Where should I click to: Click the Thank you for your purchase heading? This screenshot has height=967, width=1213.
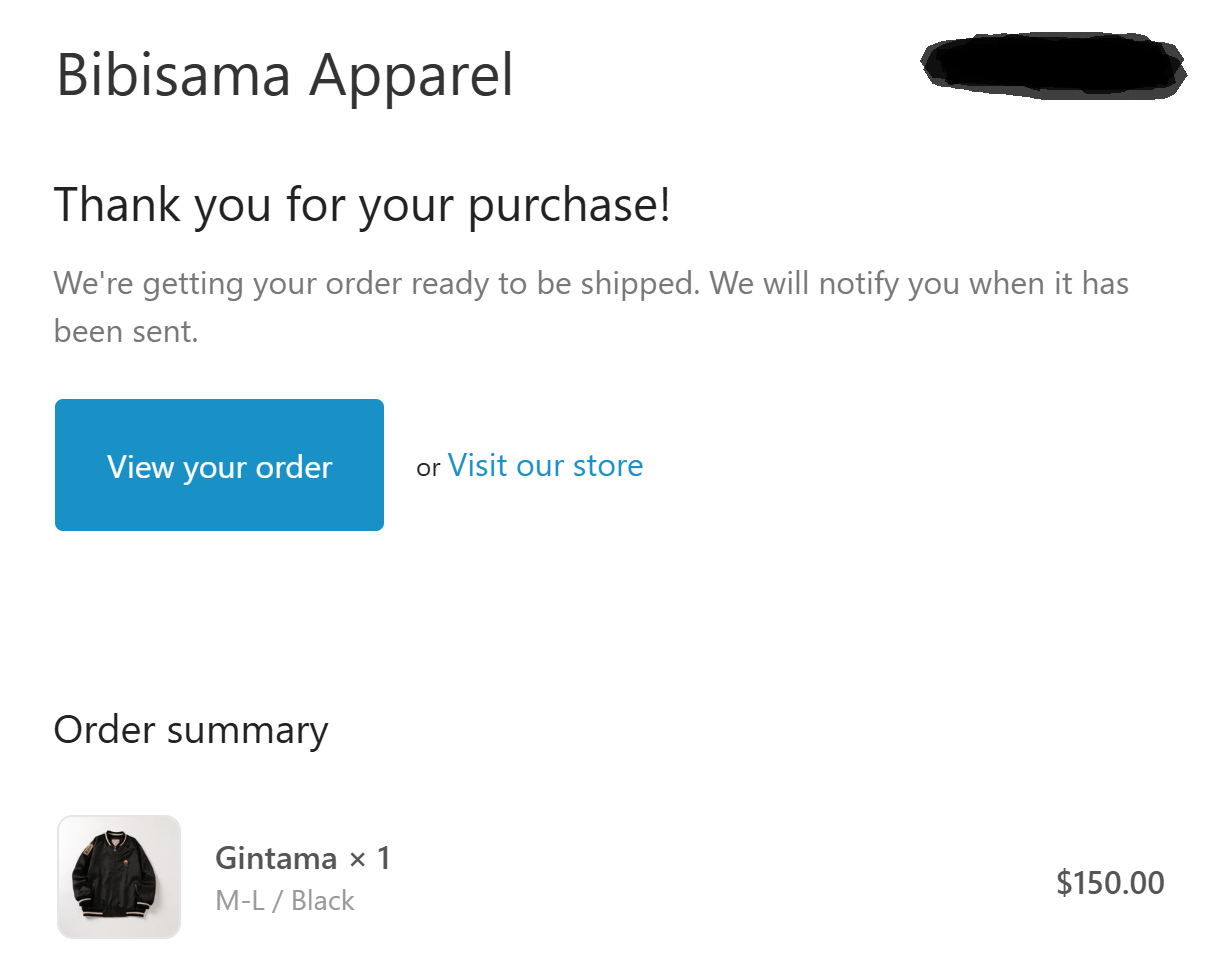tap(361, 206)
